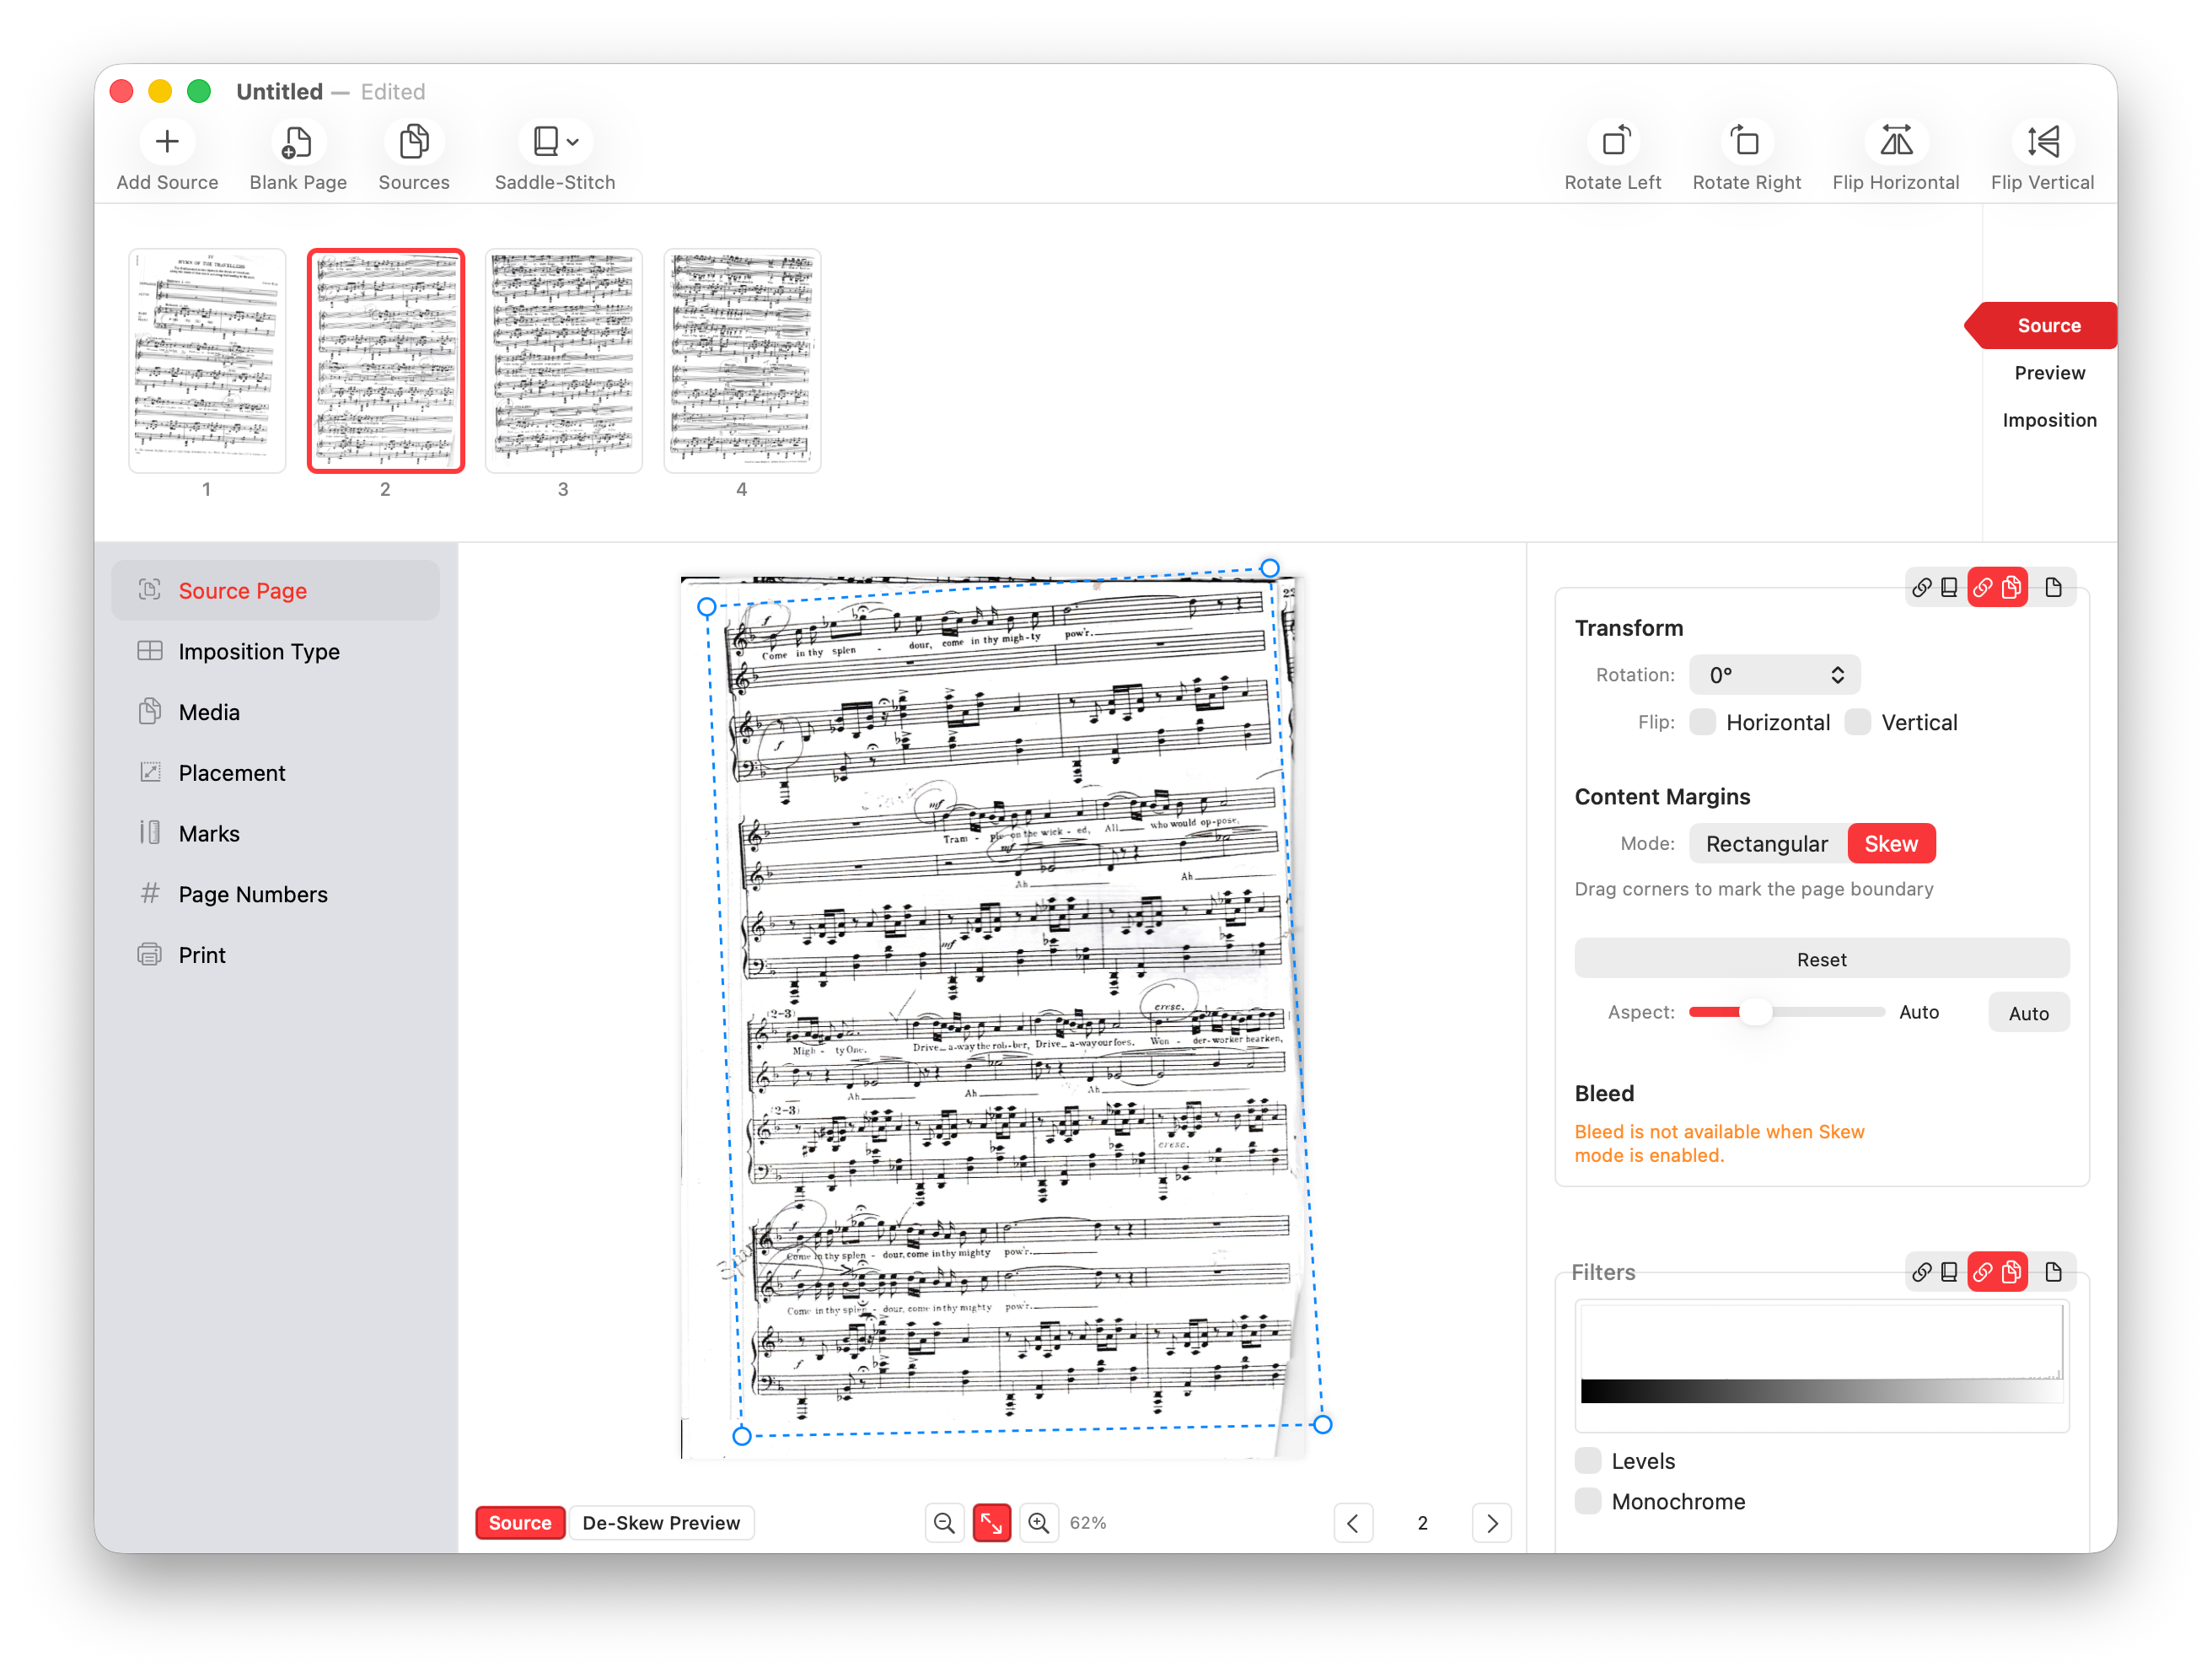Image resolution: width=2212 pixels, height=1678 pixels.
Task: Click the Auto aspect button
Action: (x=2028, y=1012)
